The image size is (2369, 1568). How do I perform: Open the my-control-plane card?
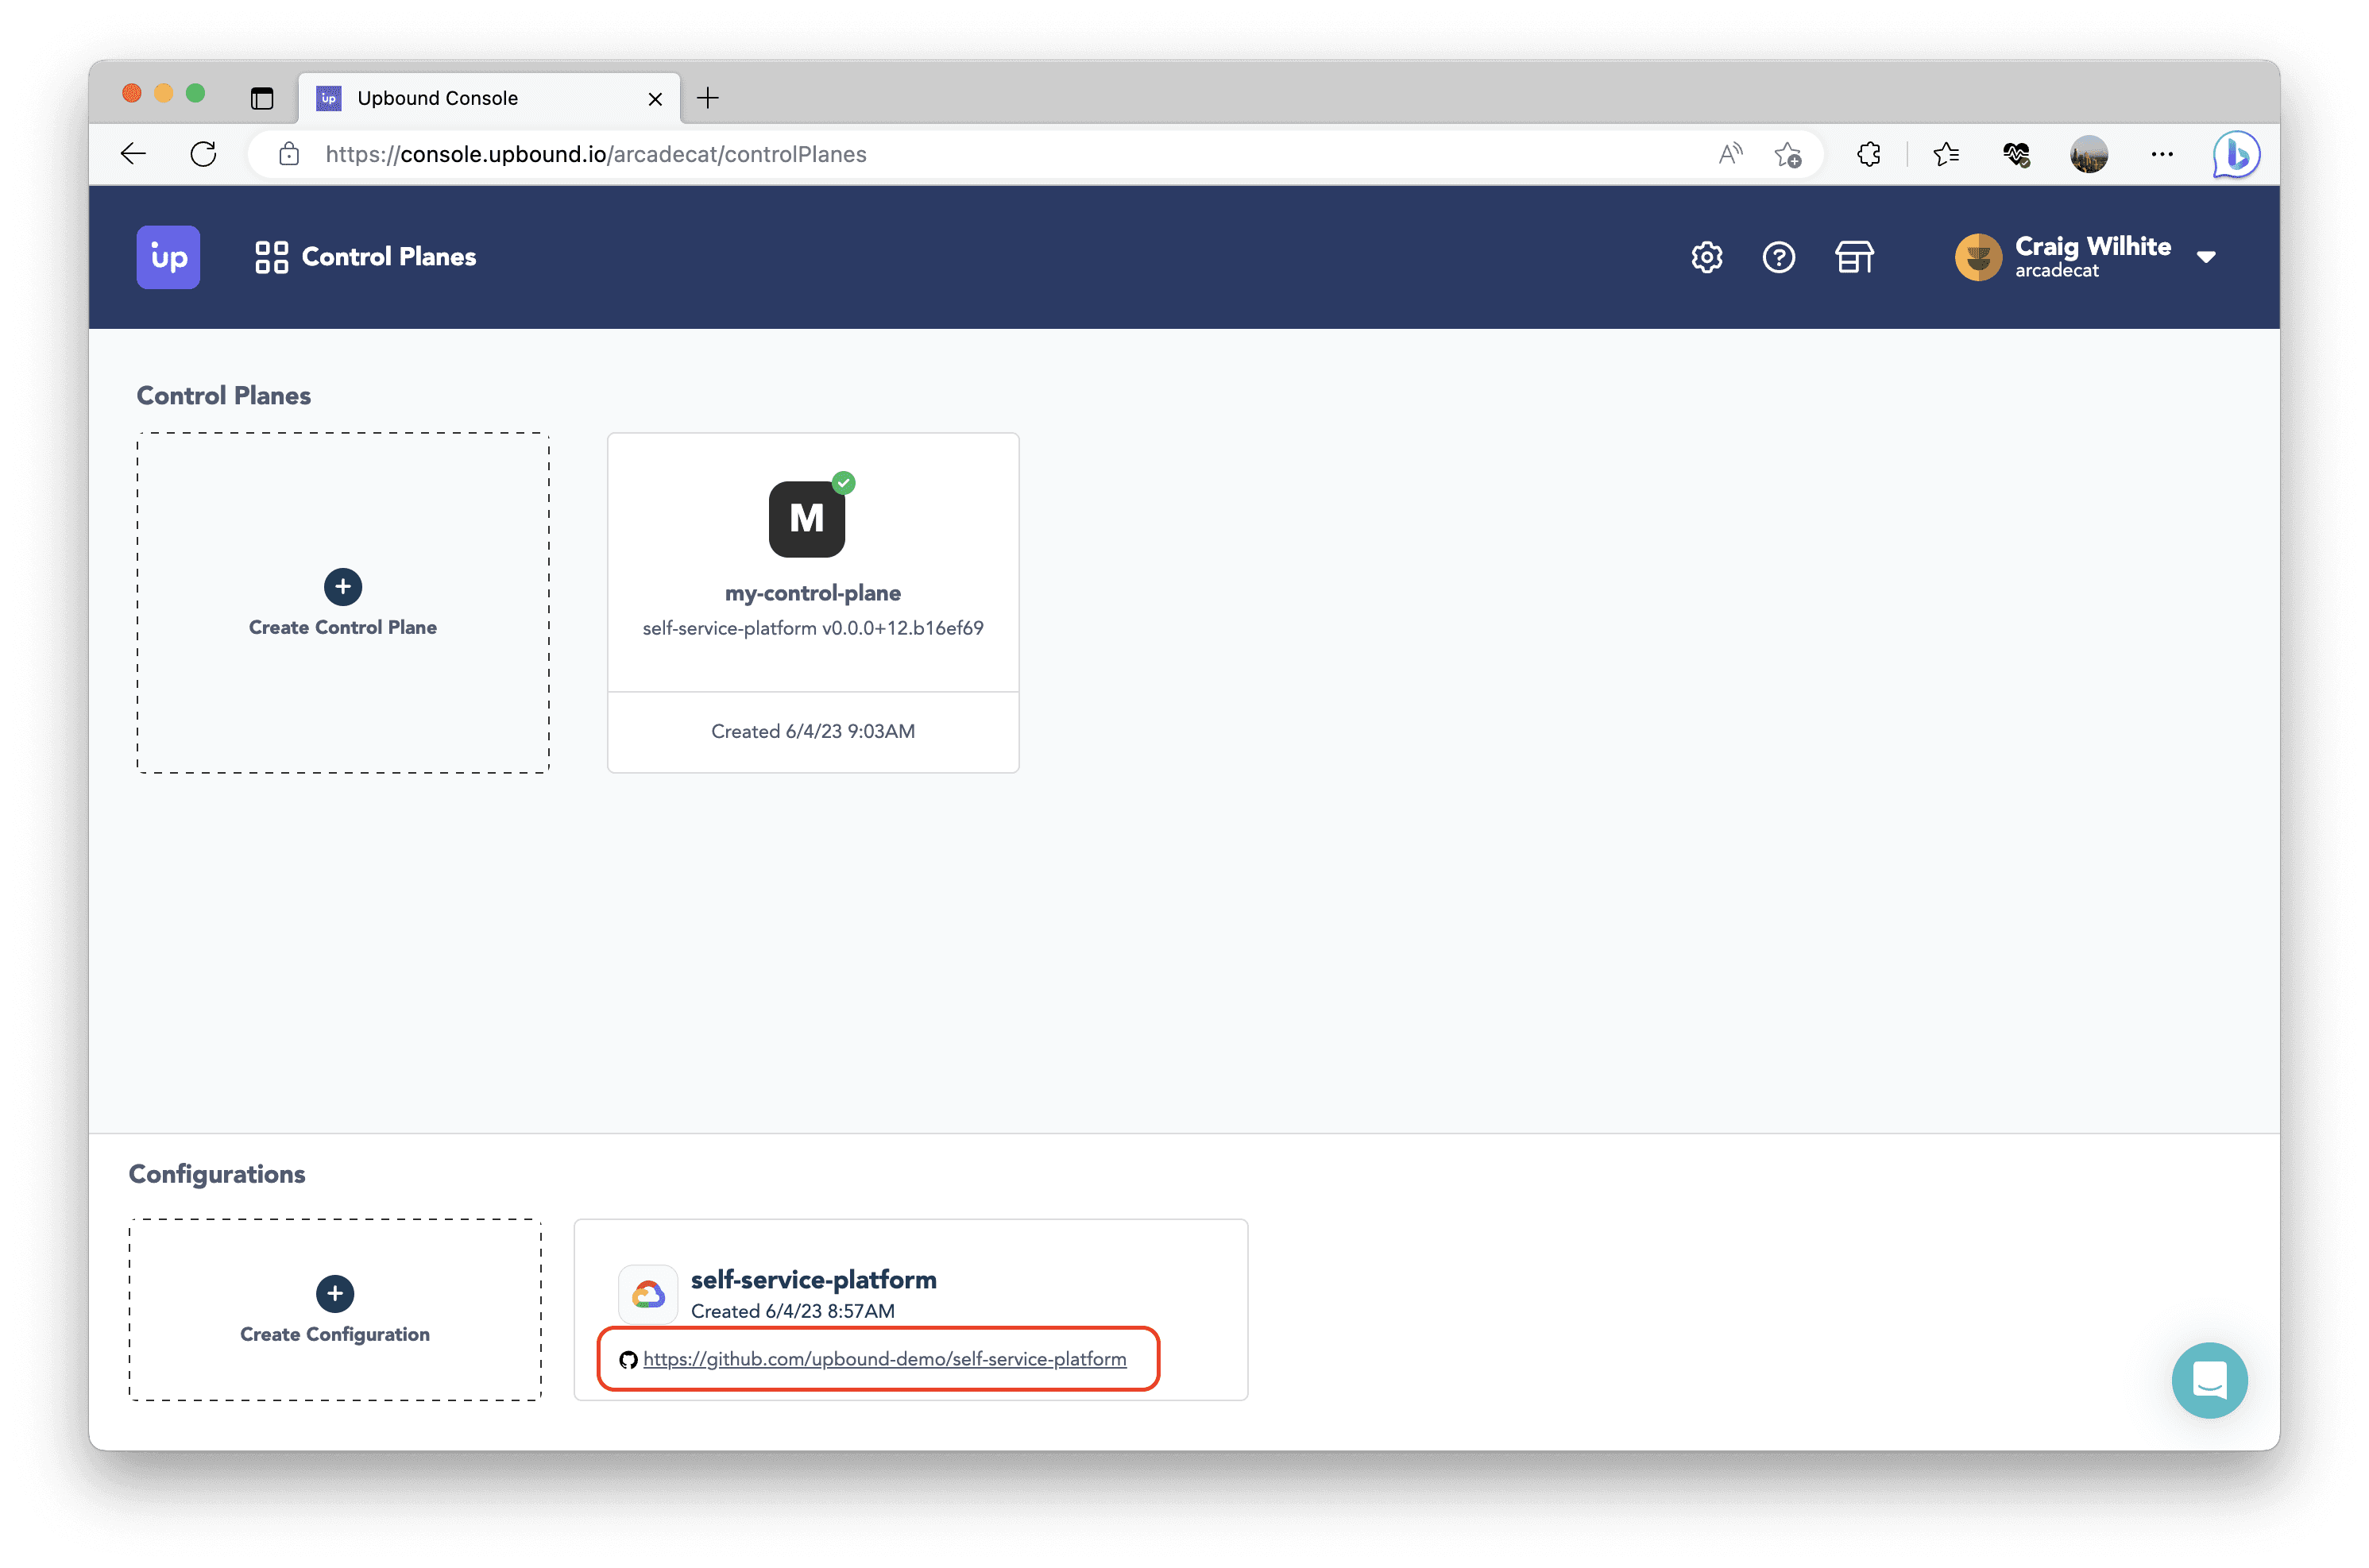point(812,593)
